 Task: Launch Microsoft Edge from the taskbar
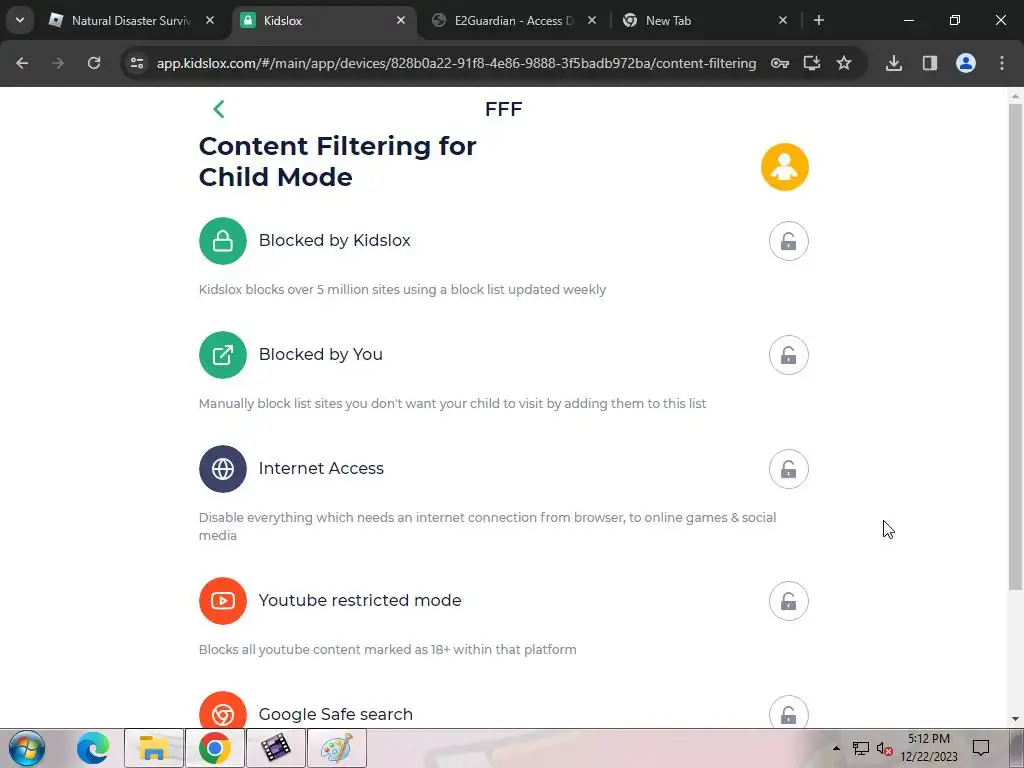[93, 748]
